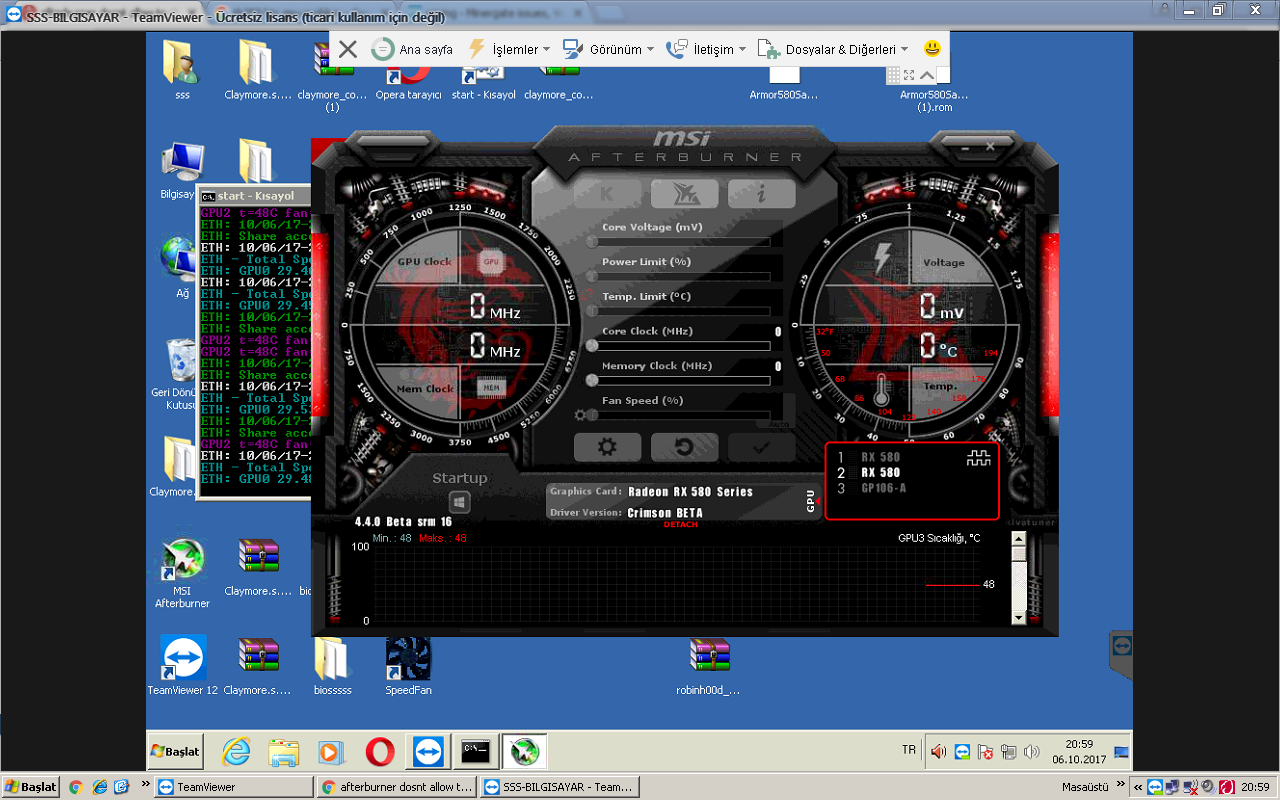This screenshot has height=800, width=1280.
Task: Open the sss folder on the remote desktop
Action: (x=182, y=70)
